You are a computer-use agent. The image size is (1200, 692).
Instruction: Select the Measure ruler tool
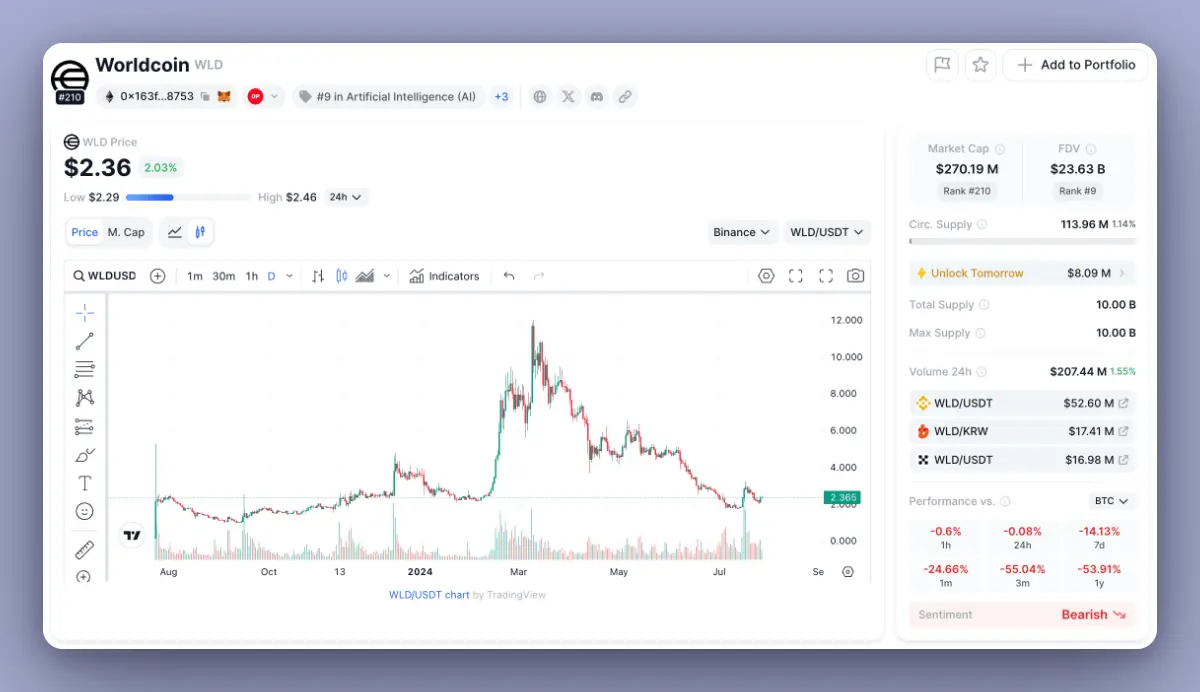pyautogui.click(x=84, y=549)
